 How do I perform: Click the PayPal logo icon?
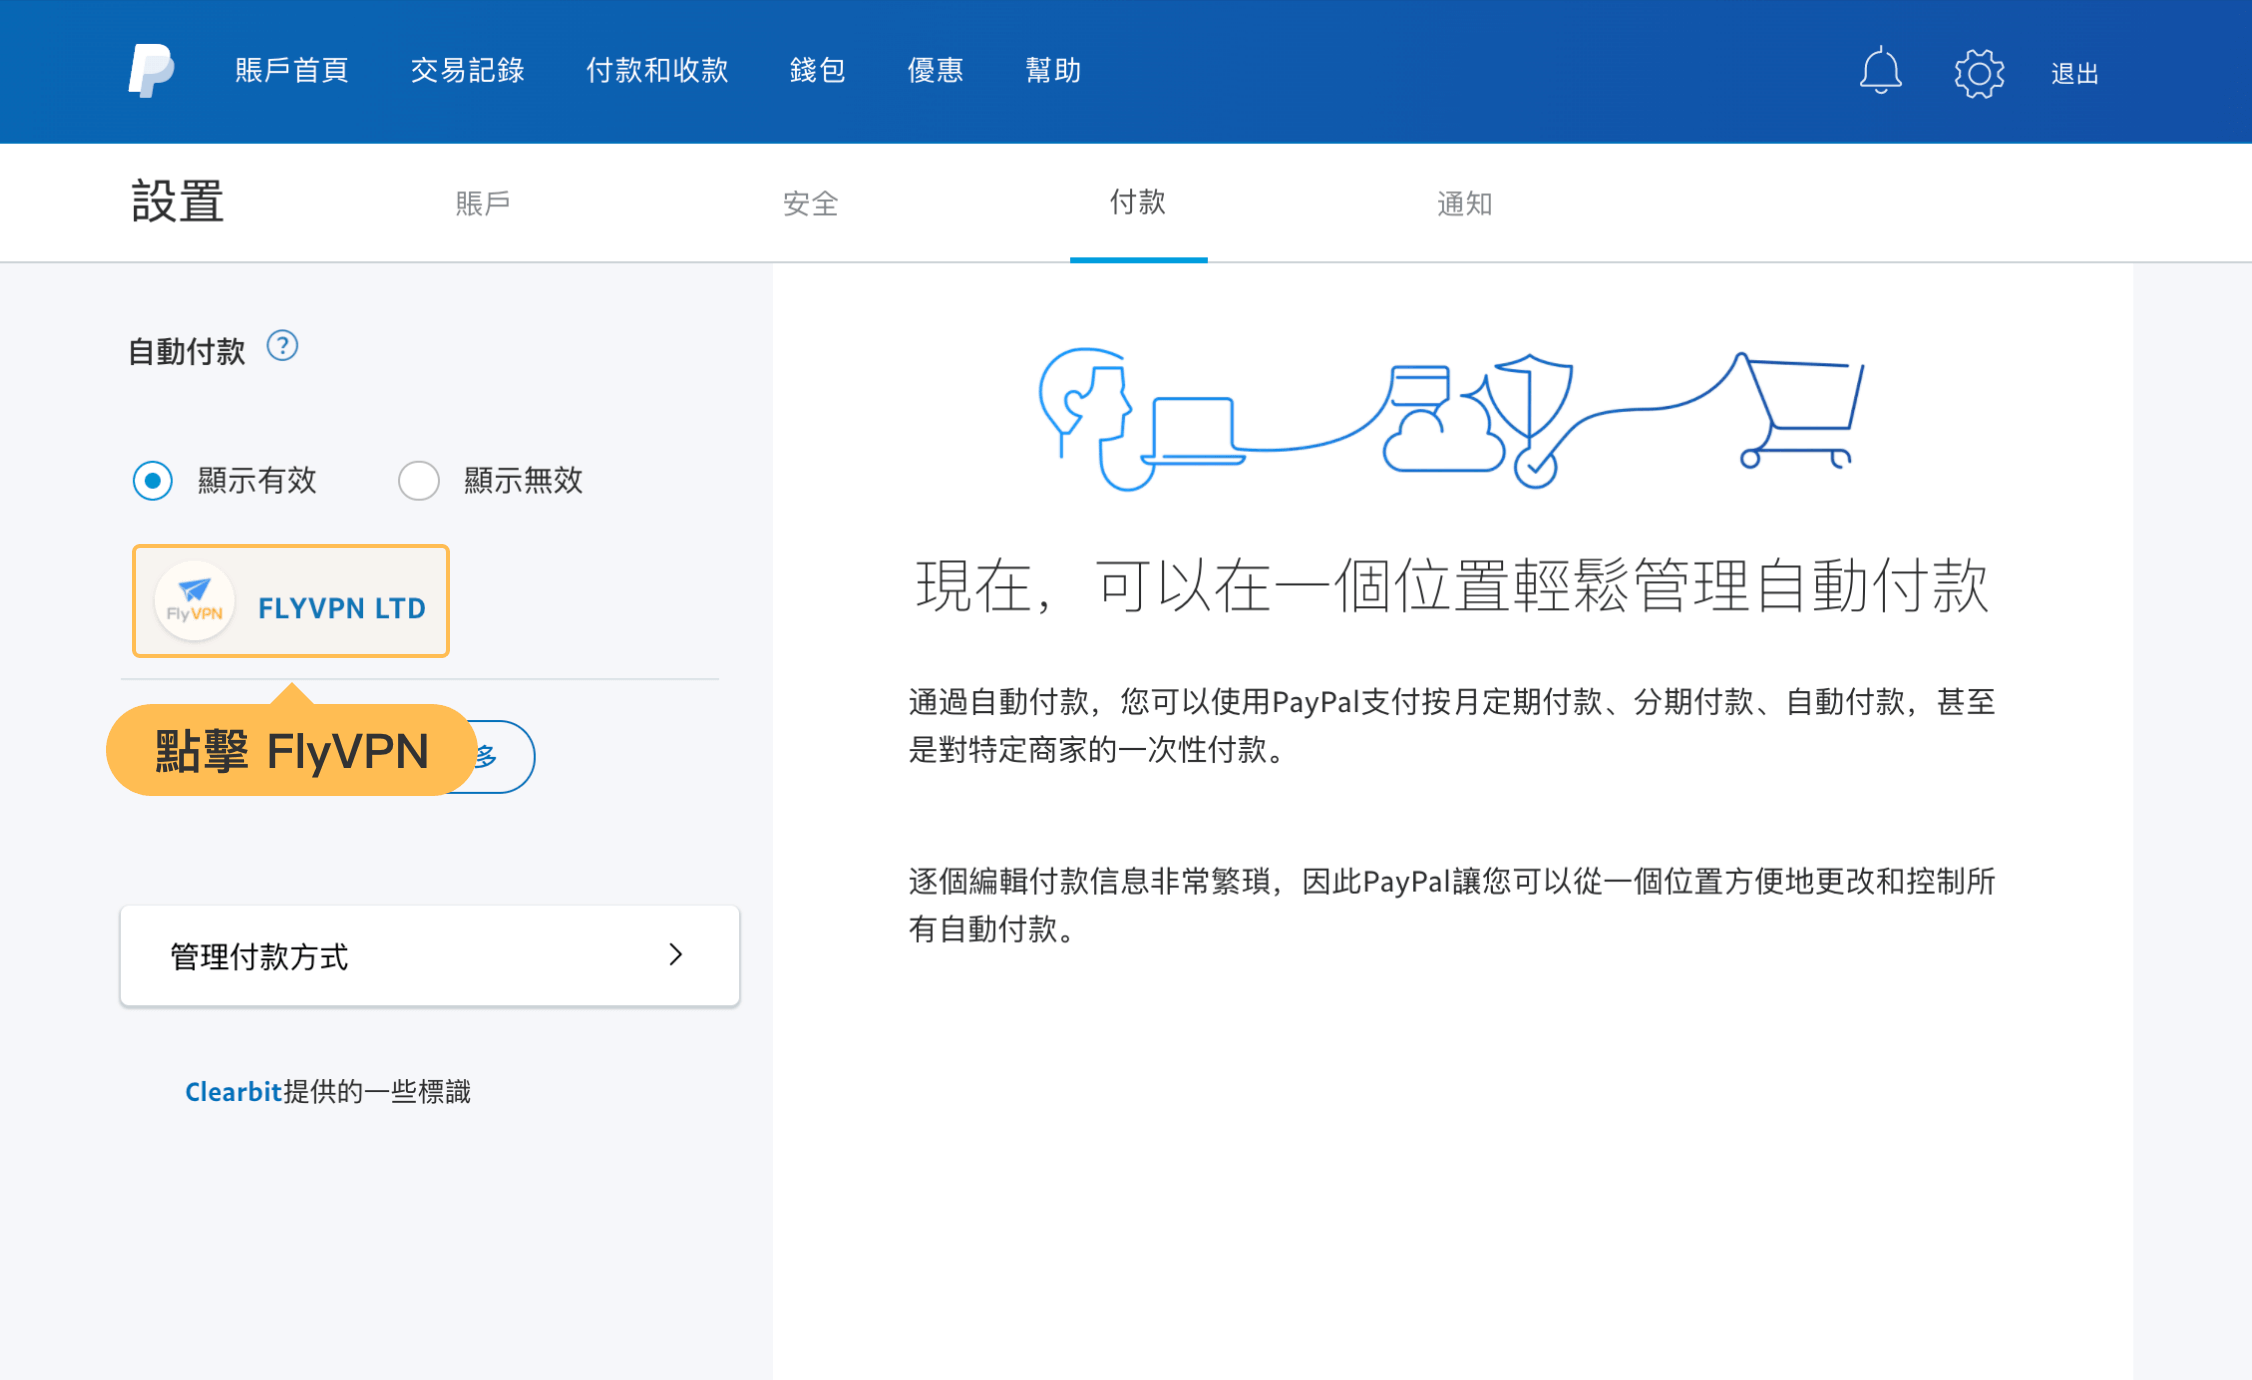point(151,70)
